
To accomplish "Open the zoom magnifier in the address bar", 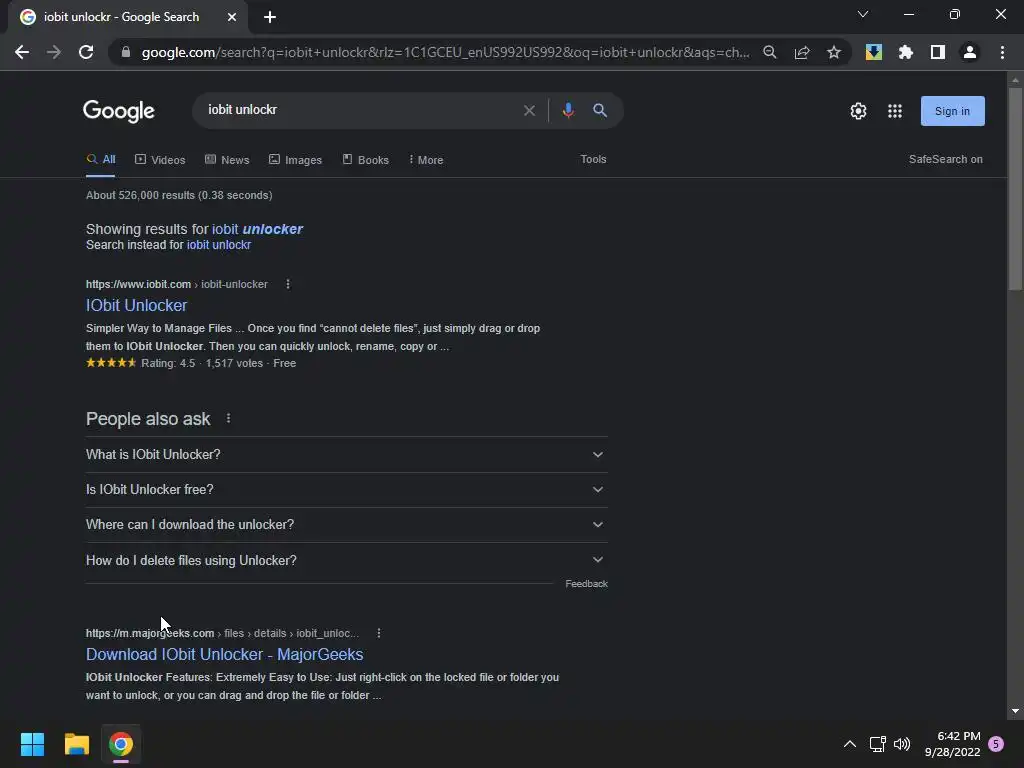I will tap(770, 52).
